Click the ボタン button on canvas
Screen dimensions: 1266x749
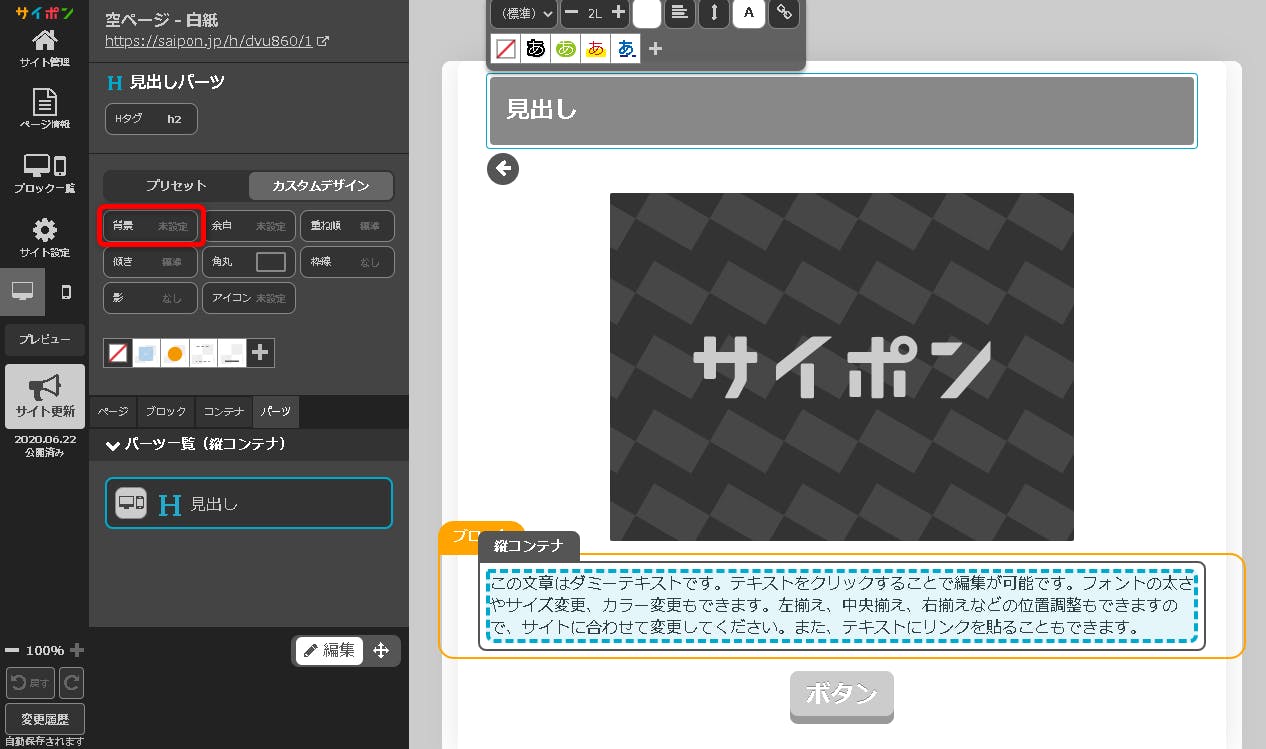[841, 695]
